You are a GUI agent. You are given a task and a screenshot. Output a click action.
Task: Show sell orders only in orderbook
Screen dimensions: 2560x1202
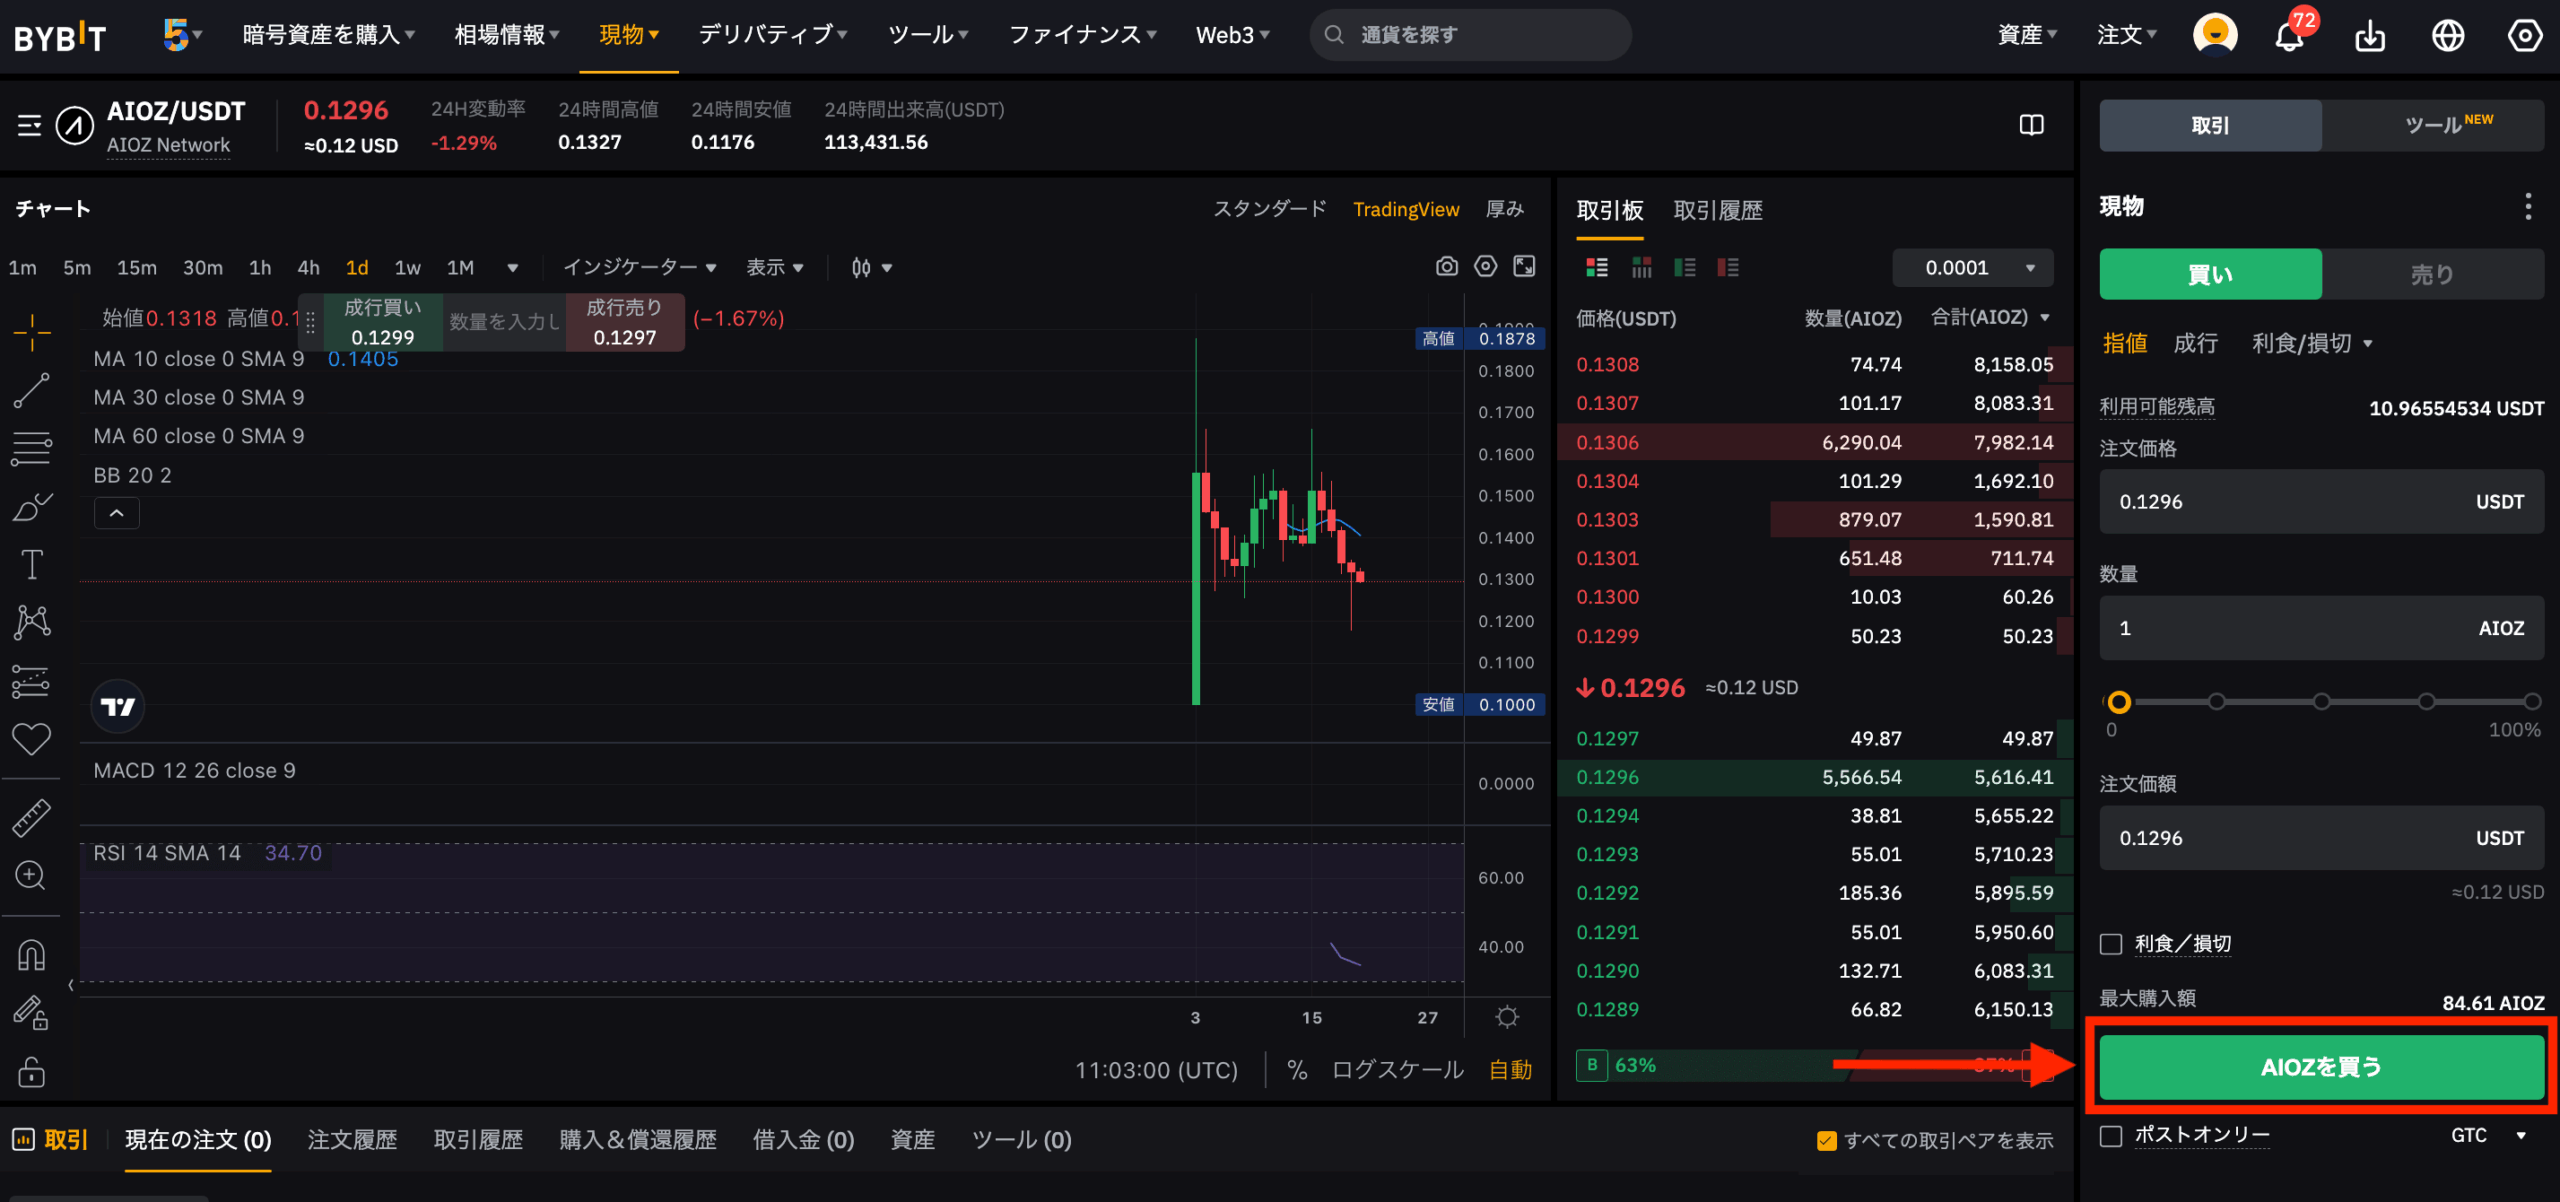click(x=1728, y=267)
